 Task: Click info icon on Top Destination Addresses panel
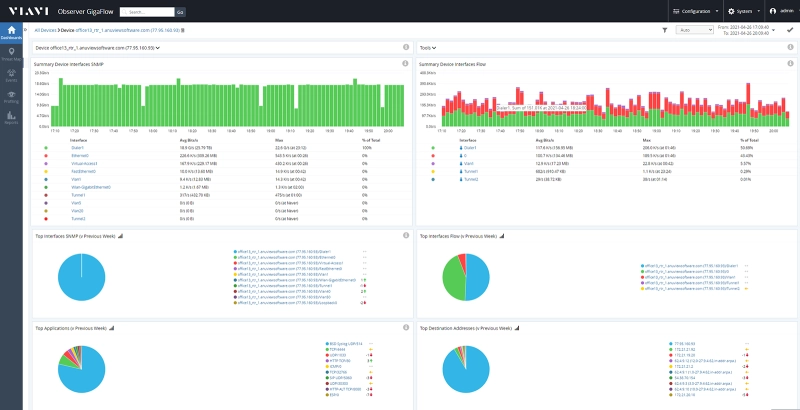click(791, 327)
